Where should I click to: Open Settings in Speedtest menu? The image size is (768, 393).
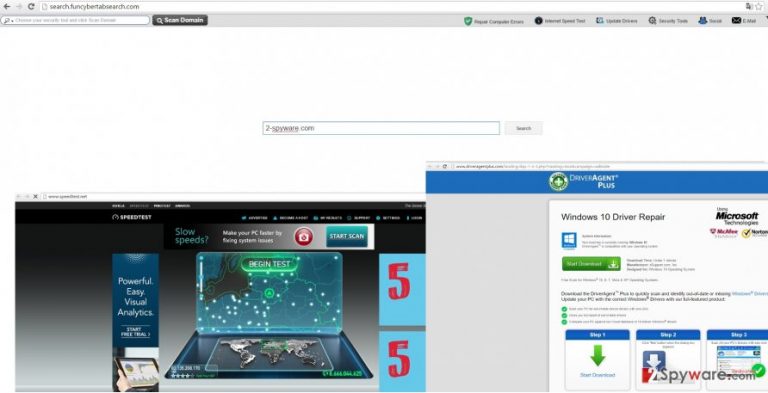[388, 218]
